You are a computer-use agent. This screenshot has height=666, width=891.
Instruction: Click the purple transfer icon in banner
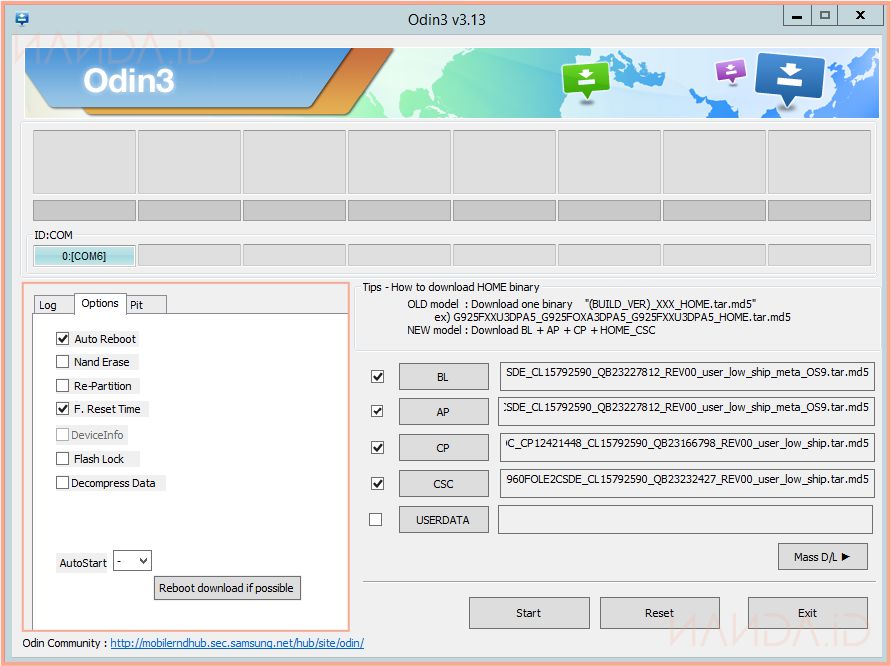(x=731, y=71)
